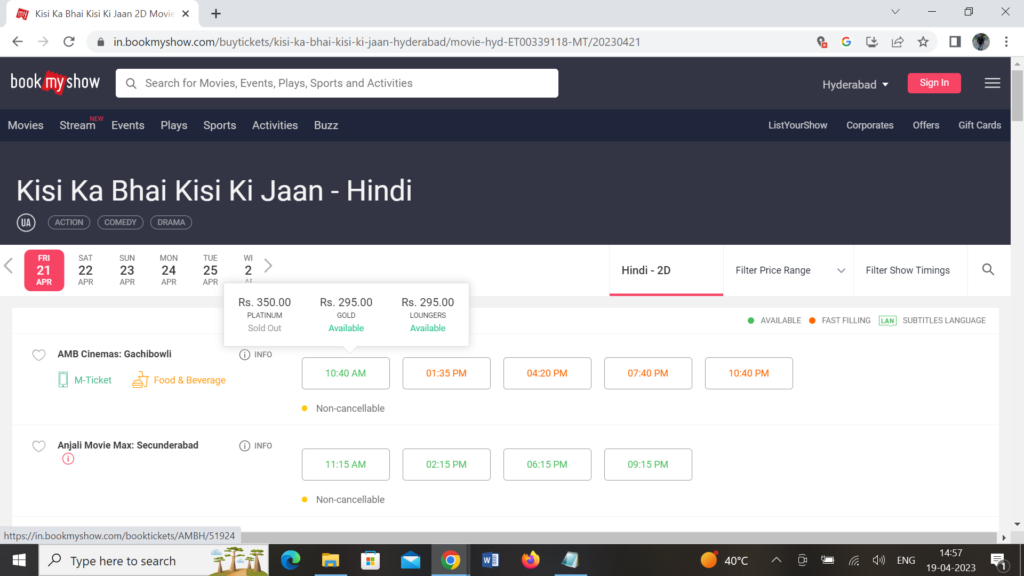Click the Food & Beverage icon

tap(139, 380)
